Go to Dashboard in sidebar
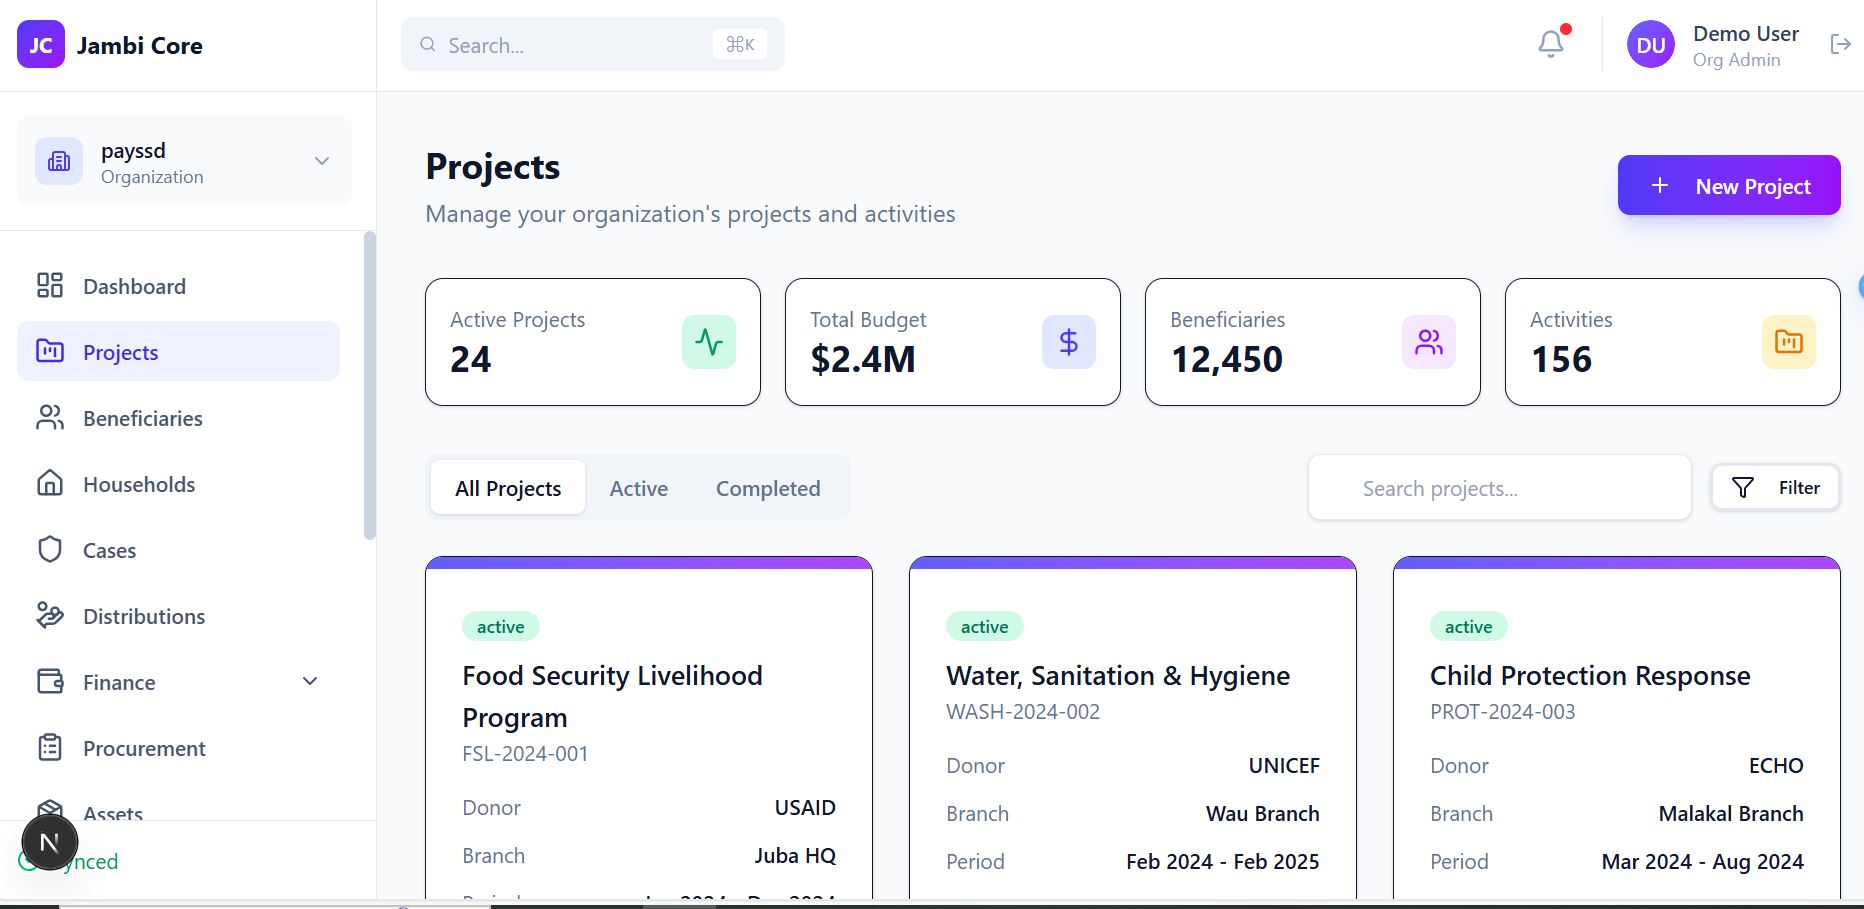The width and height of the screenshot is (1864, 909). tap(134, 287)
